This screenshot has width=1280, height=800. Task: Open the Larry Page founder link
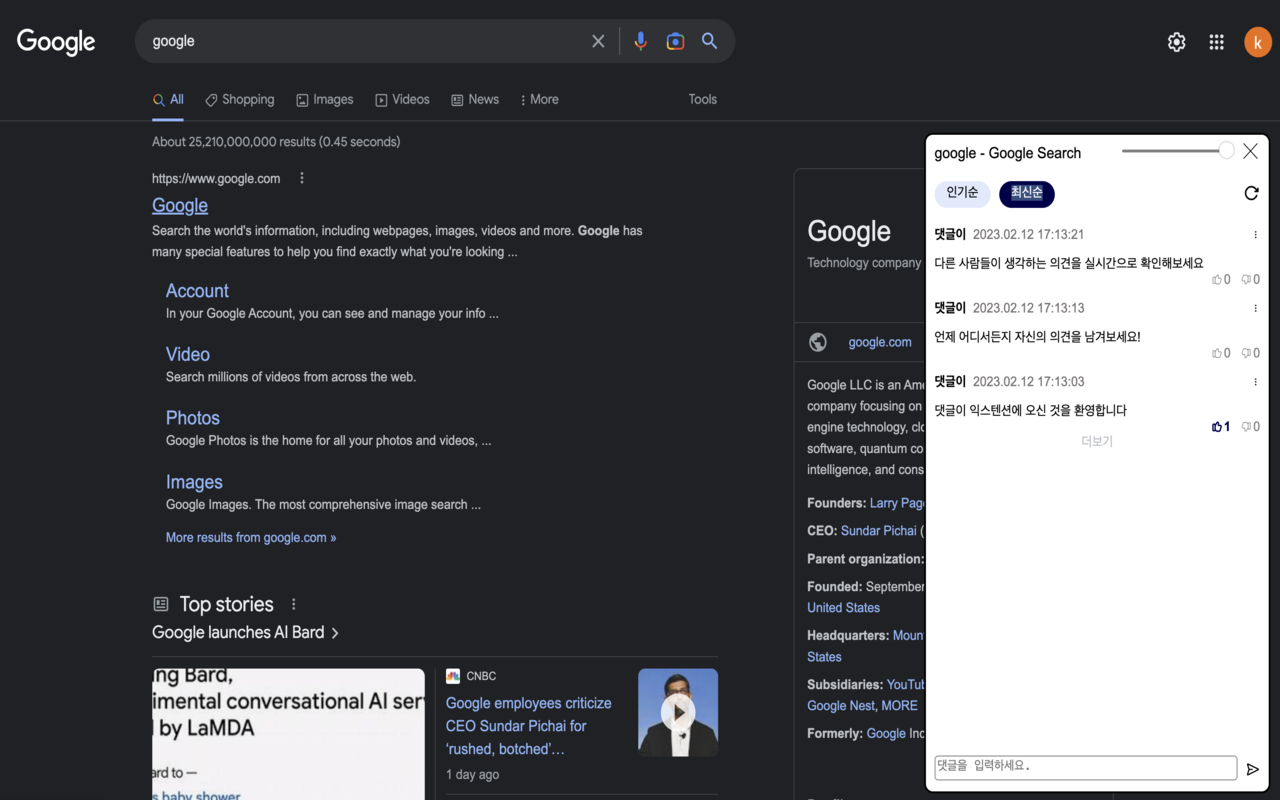897,503
